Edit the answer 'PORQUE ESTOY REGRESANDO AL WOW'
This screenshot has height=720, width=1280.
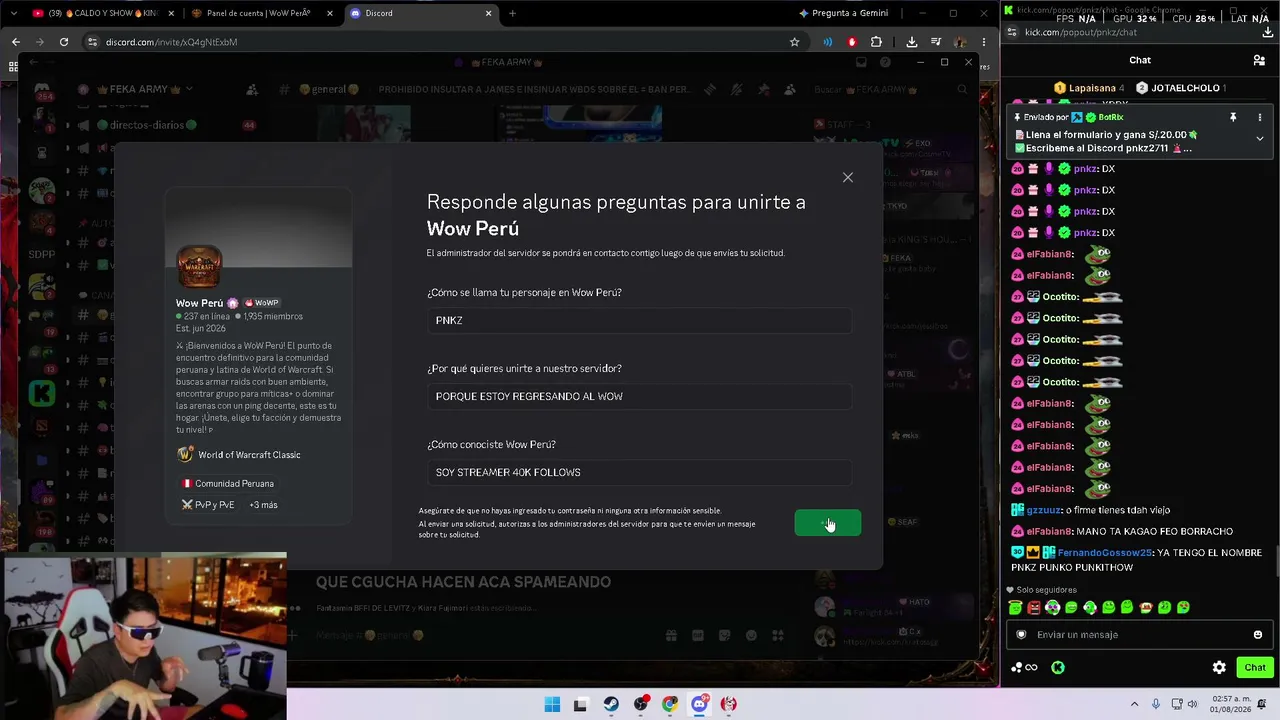[639, 396]
